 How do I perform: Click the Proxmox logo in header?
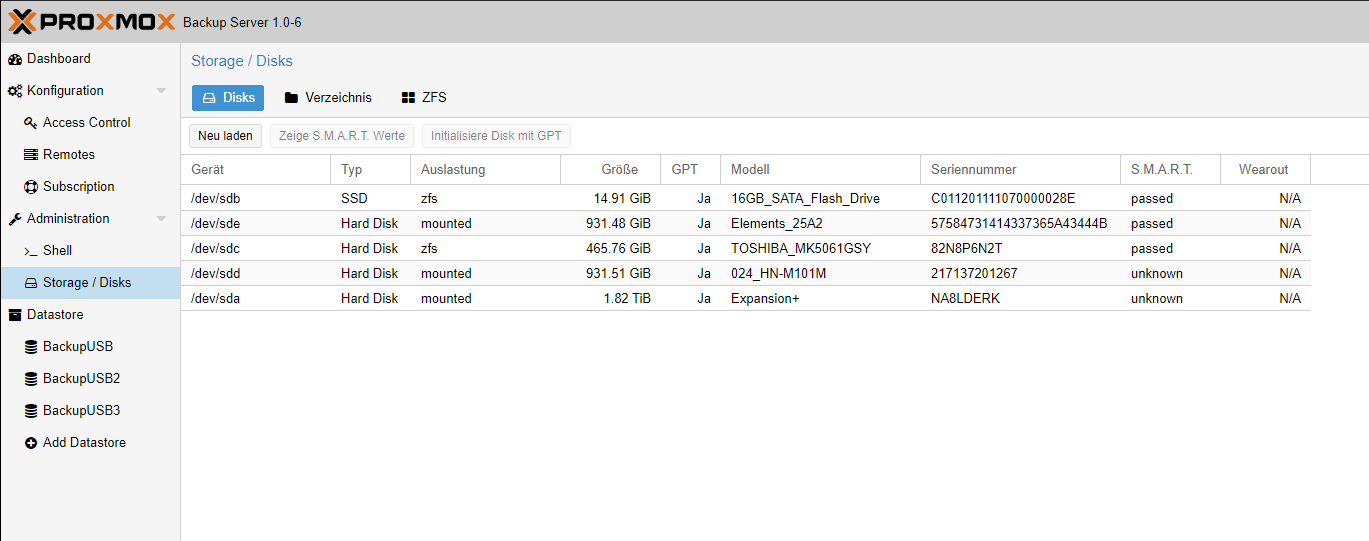[x=92, y=21]
